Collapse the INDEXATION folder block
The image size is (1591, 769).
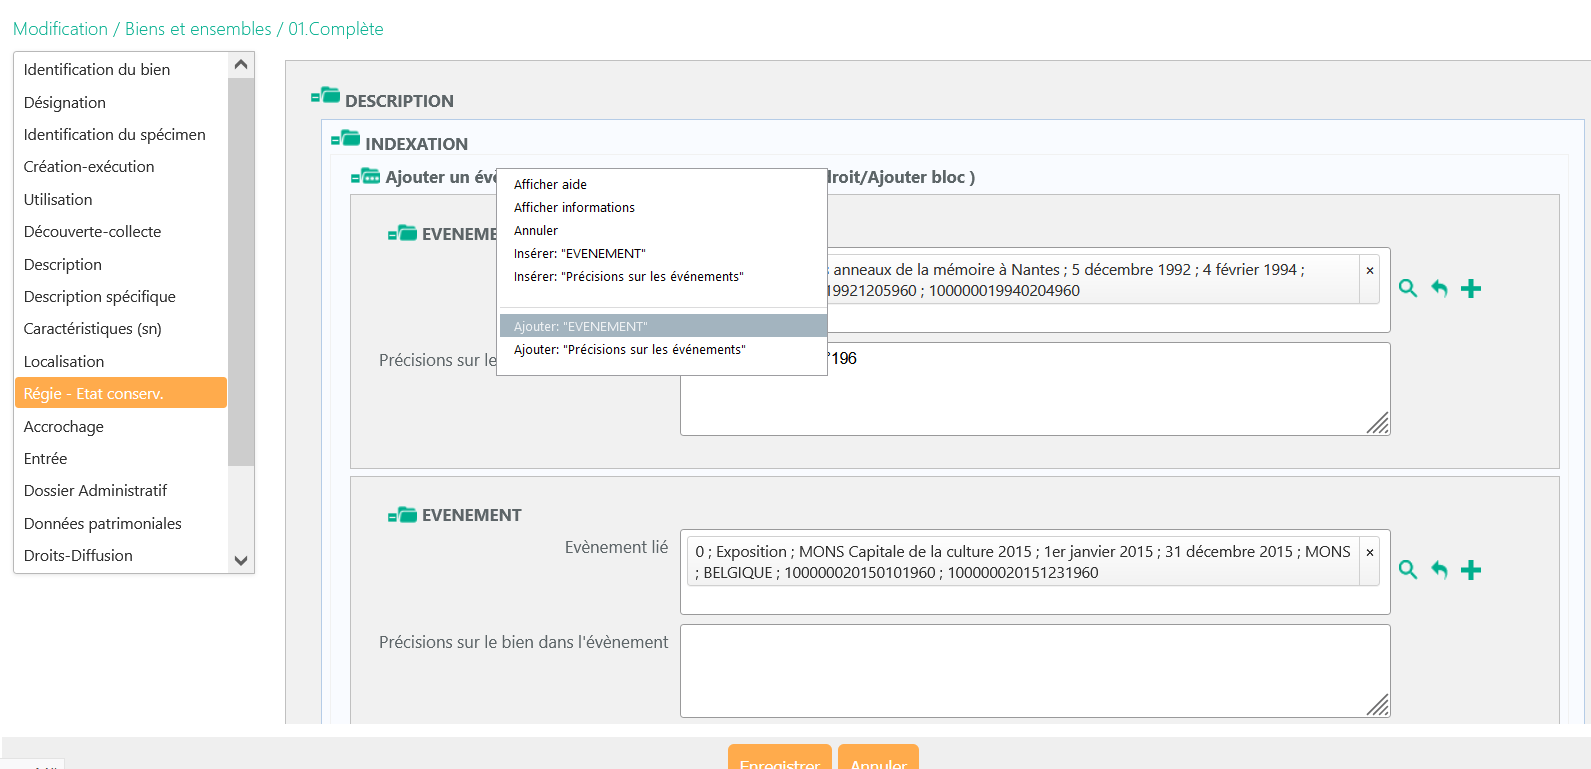click(x=345, y=140)
